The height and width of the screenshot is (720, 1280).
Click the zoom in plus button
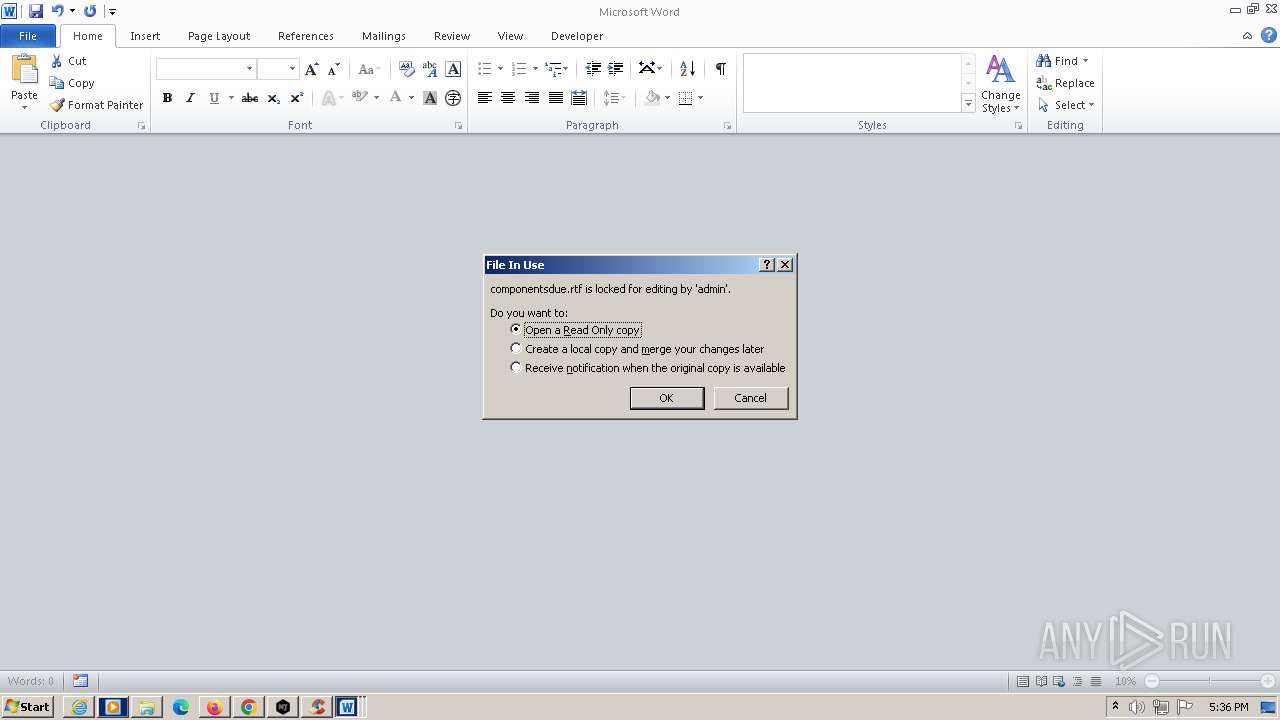tap(1267, 681)
